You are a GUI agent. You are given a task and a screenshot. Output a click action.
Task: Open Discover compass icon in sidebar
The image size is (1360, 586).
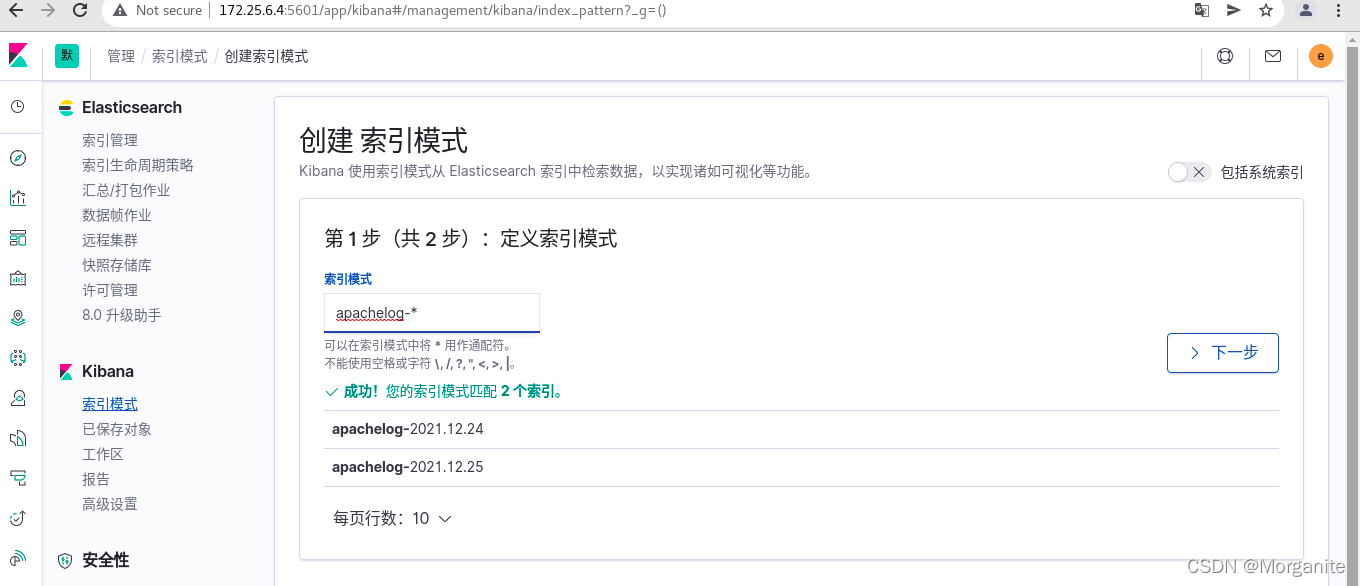tap(18, 158)
